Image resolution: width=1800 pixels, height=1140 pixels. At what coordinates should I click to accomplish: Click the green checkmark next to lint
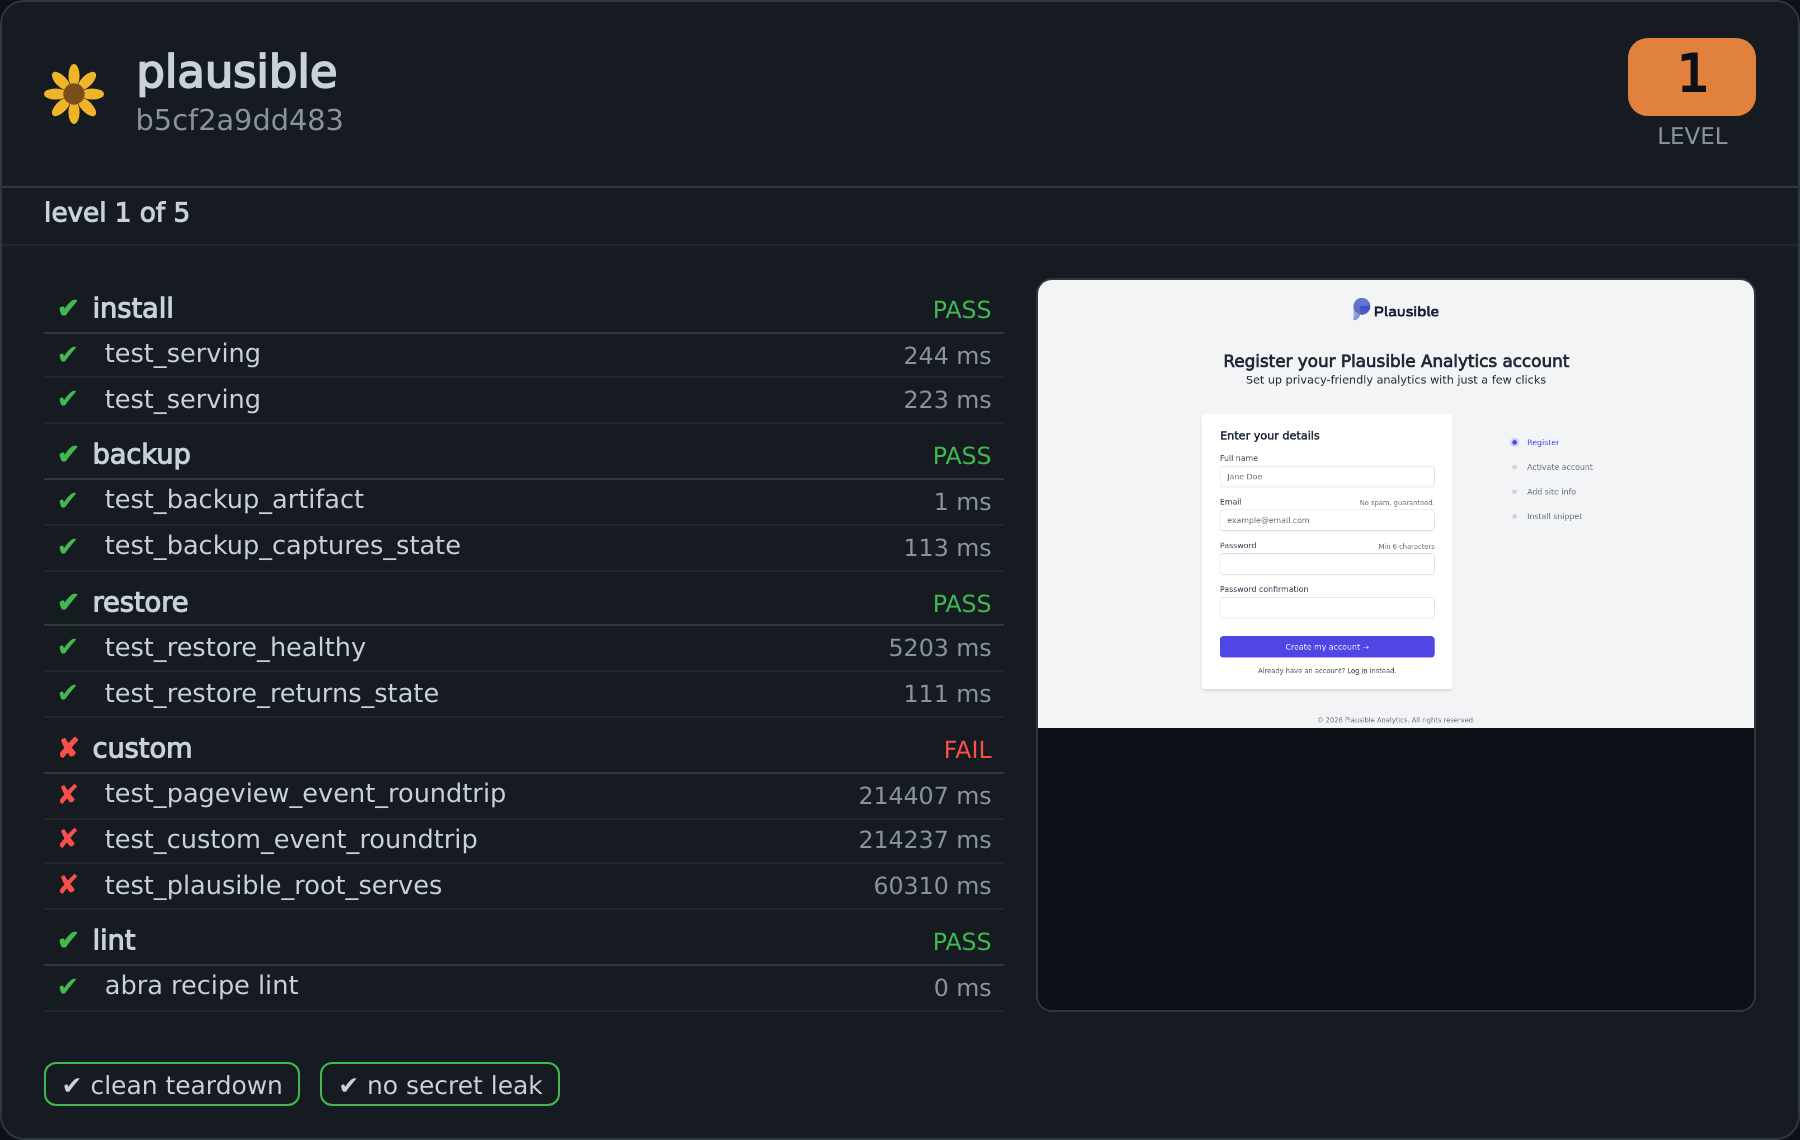click(x=68, y=940)
